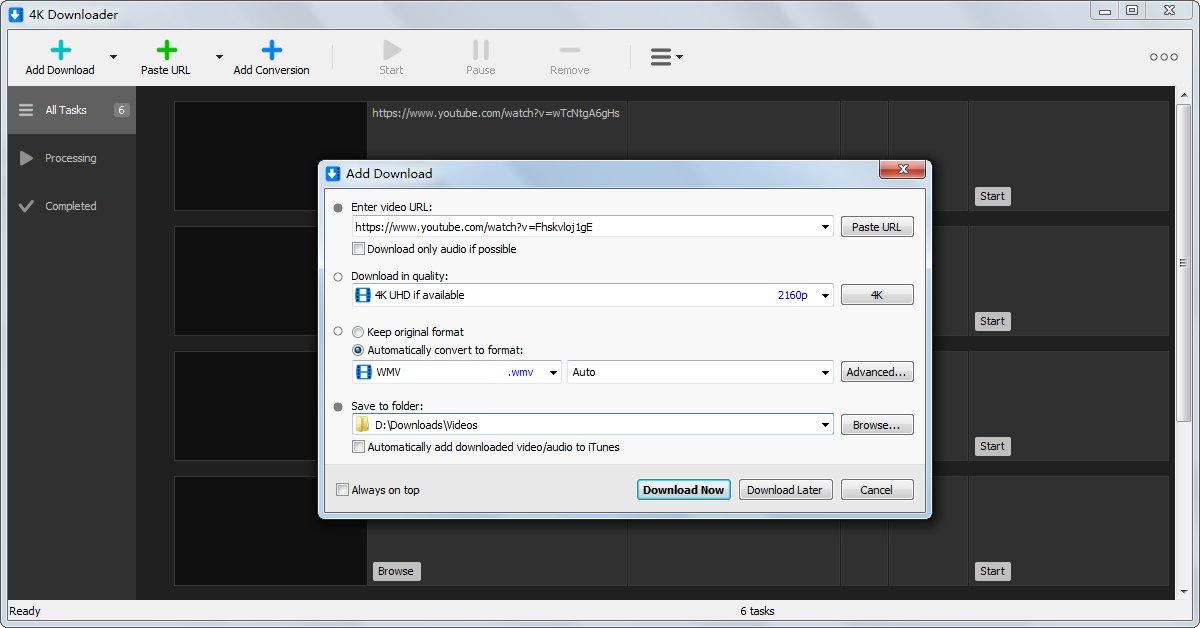Click the 'Ready' status bar text
The height and width of the screenshot is (628, 1200).
(25, 611)
